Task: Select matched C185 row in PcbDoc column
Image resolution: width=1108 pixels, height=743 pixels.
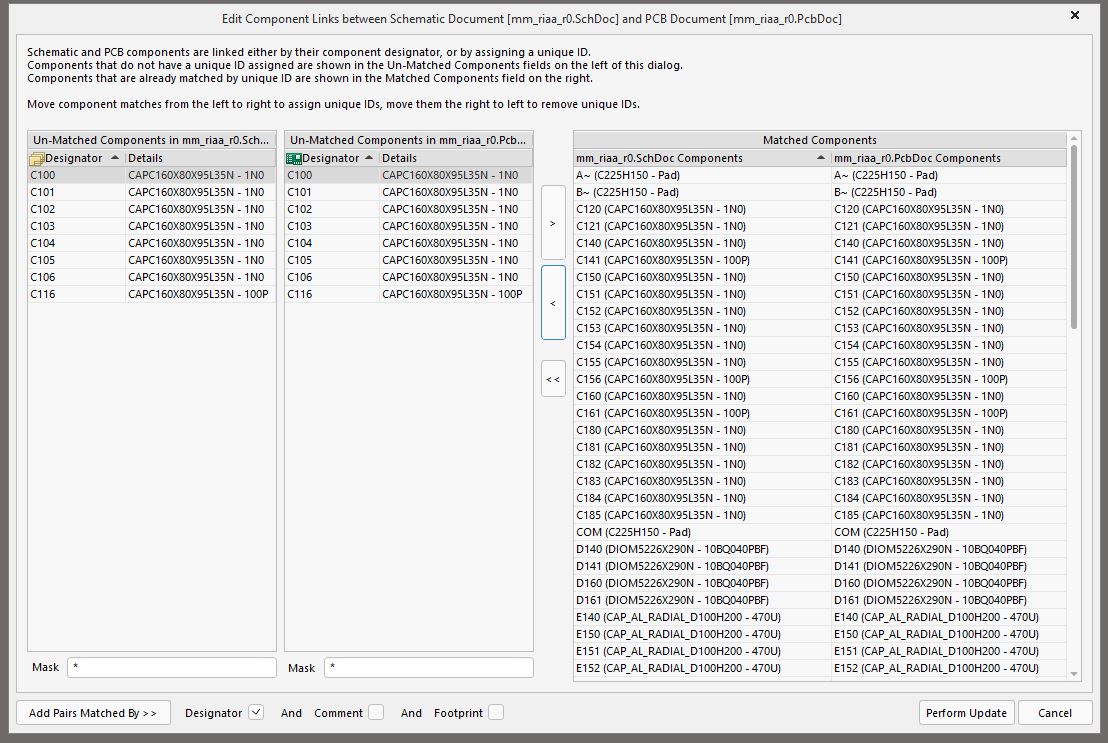Action: (948, 515)
